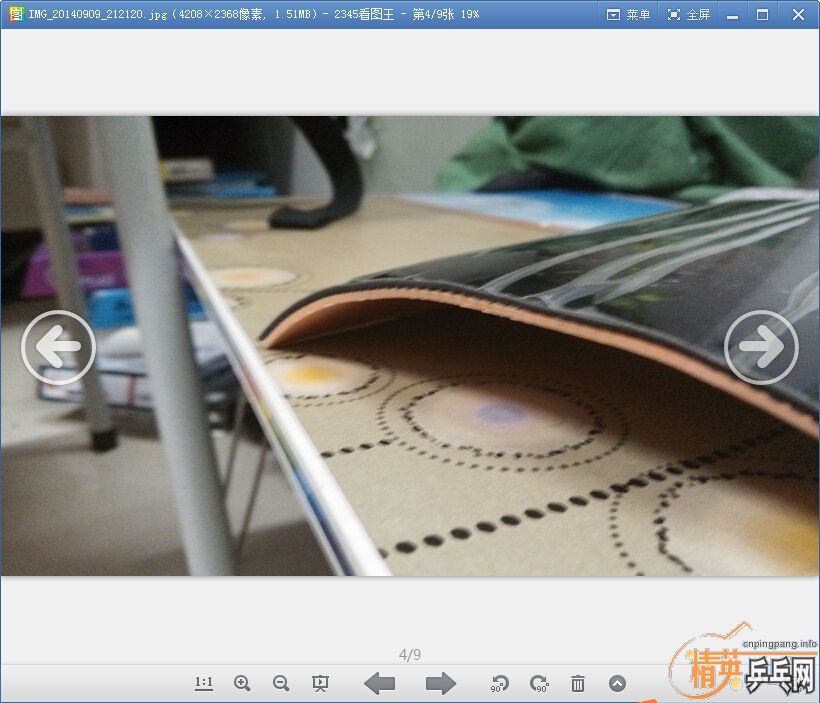The height and width of the screenshot is (703, 820).
Task: Click the 1:1 actual size icon
Action: (x=204, y=683)
